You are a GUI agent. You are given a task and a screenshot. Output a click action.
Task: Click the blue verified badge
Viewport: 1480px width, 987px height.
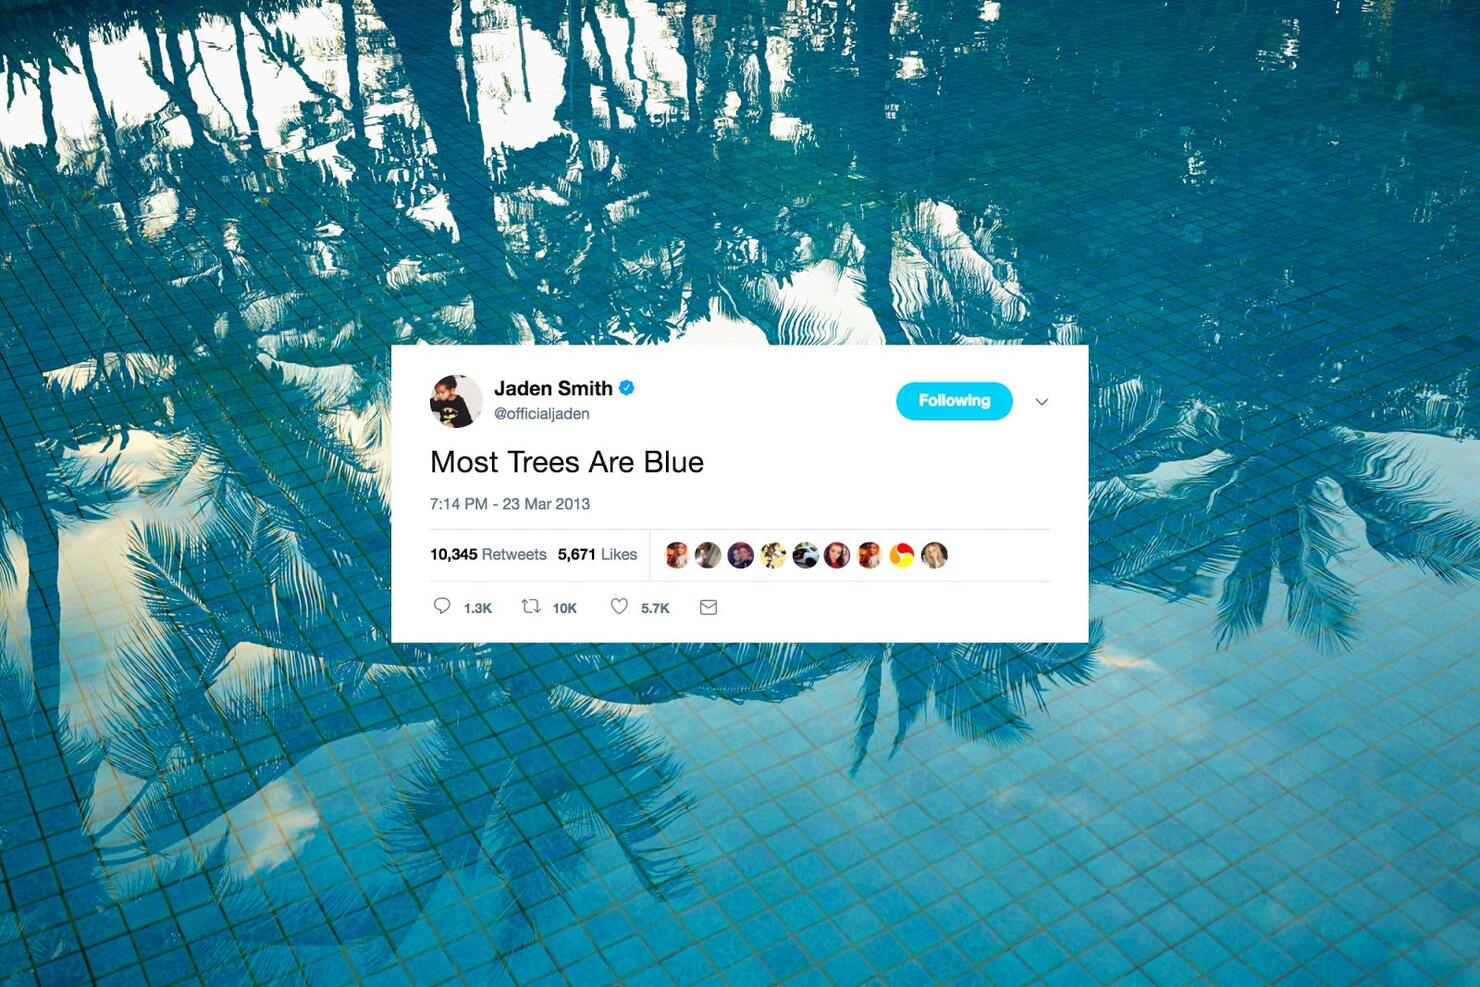pos(627,388)
